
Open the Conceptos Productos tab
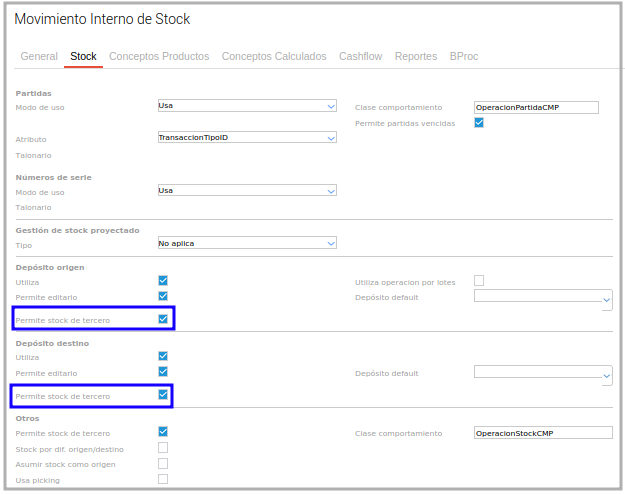(159, 57)
